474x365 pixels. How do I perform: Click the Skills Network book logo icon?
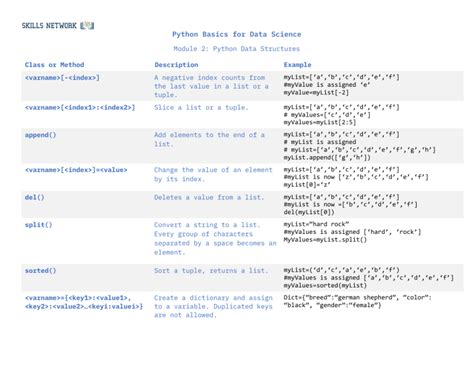87,25
